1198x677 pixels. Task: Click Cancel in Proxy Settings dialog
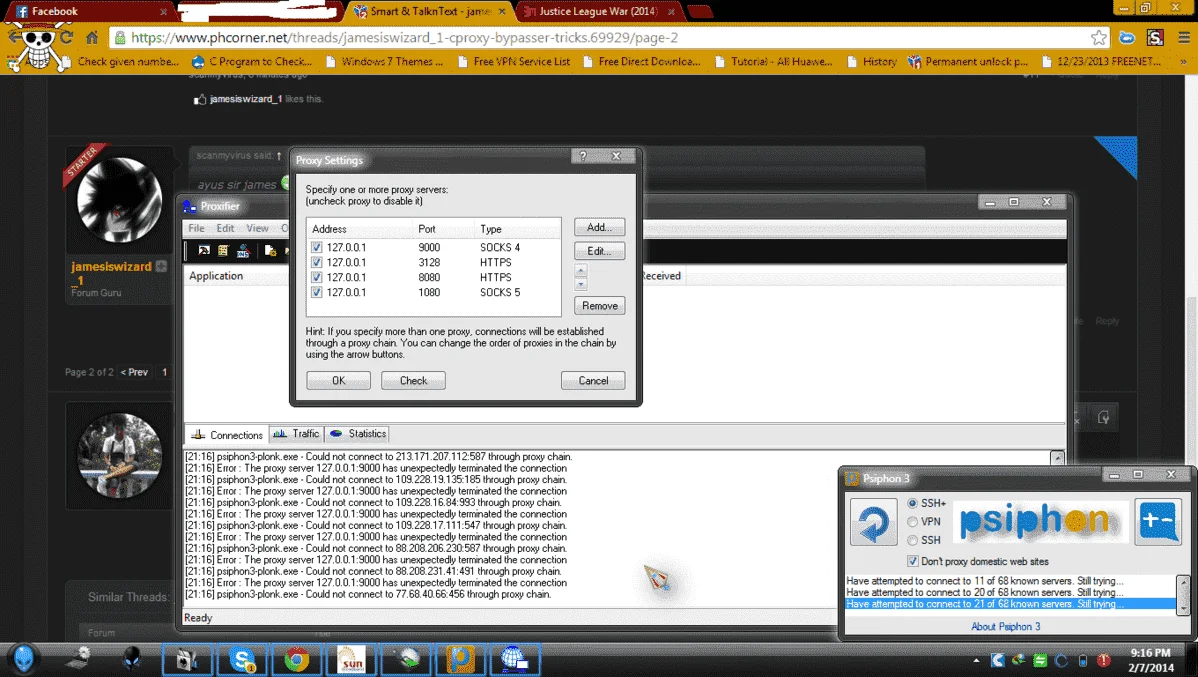(x=593, y=381)
